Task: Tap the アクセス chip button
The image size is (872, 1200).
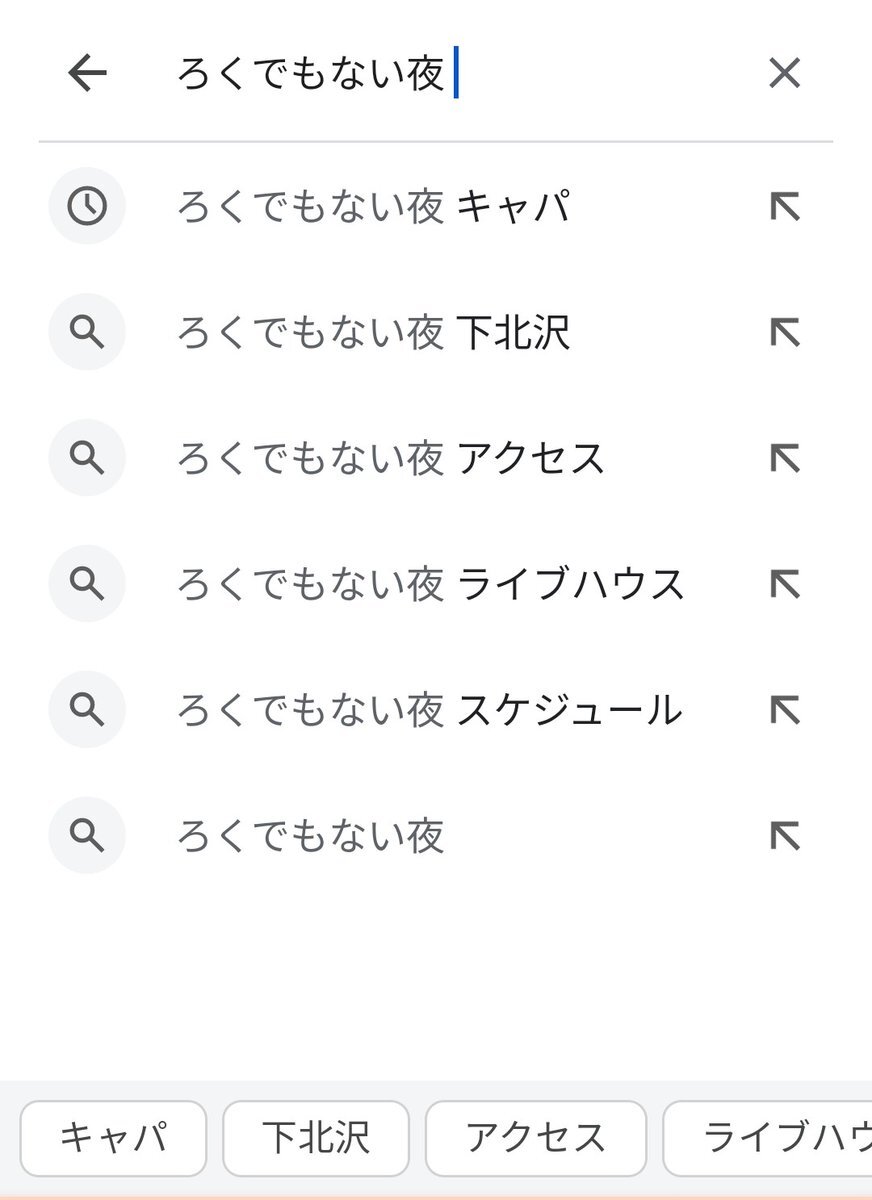Action: coord(536,1138)
